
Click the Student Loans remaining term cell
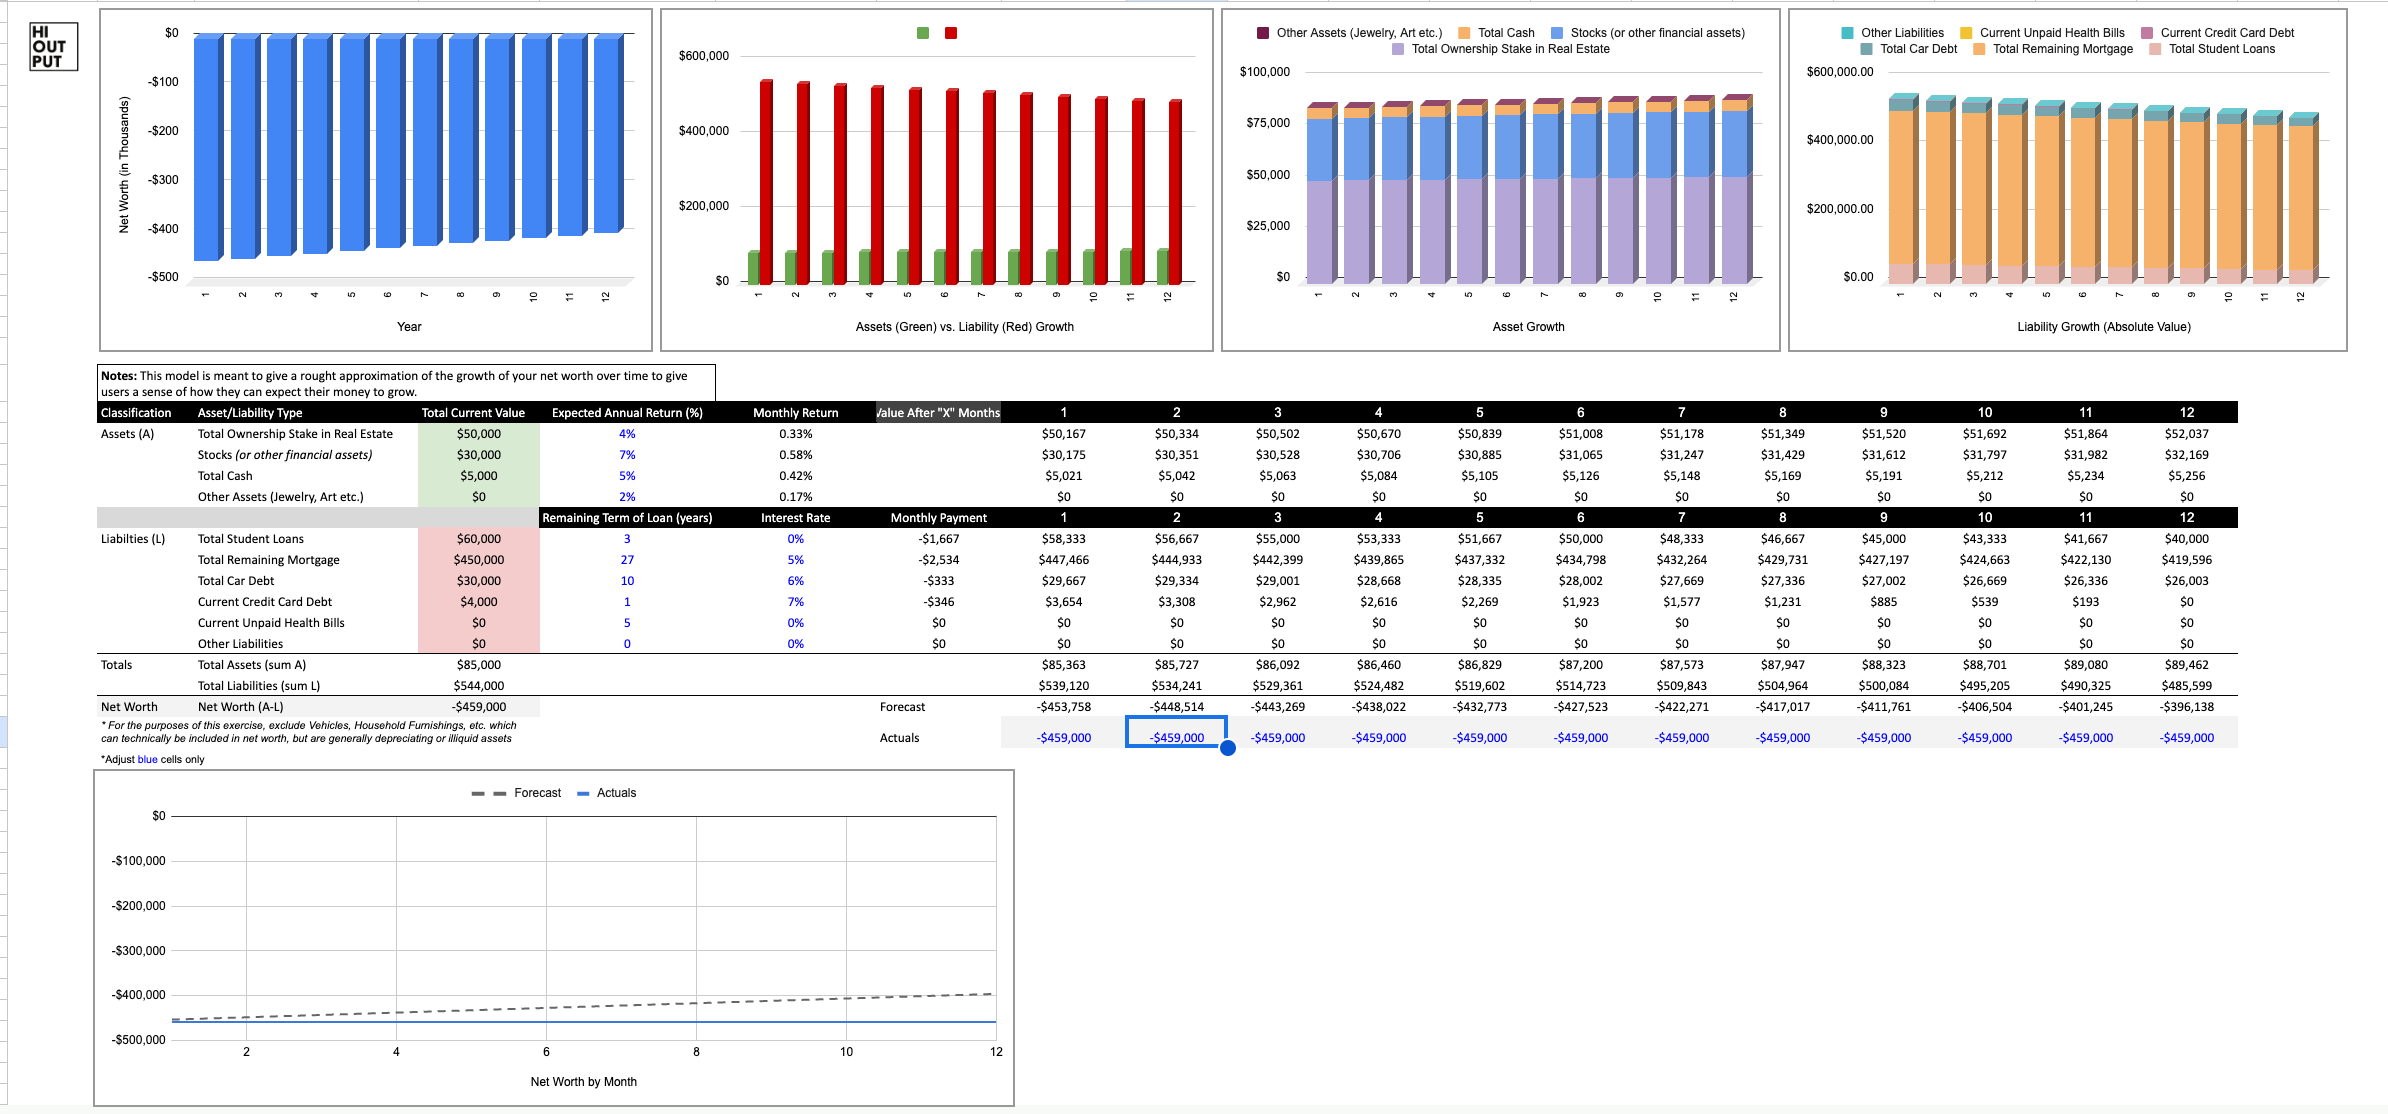[627, 539]
